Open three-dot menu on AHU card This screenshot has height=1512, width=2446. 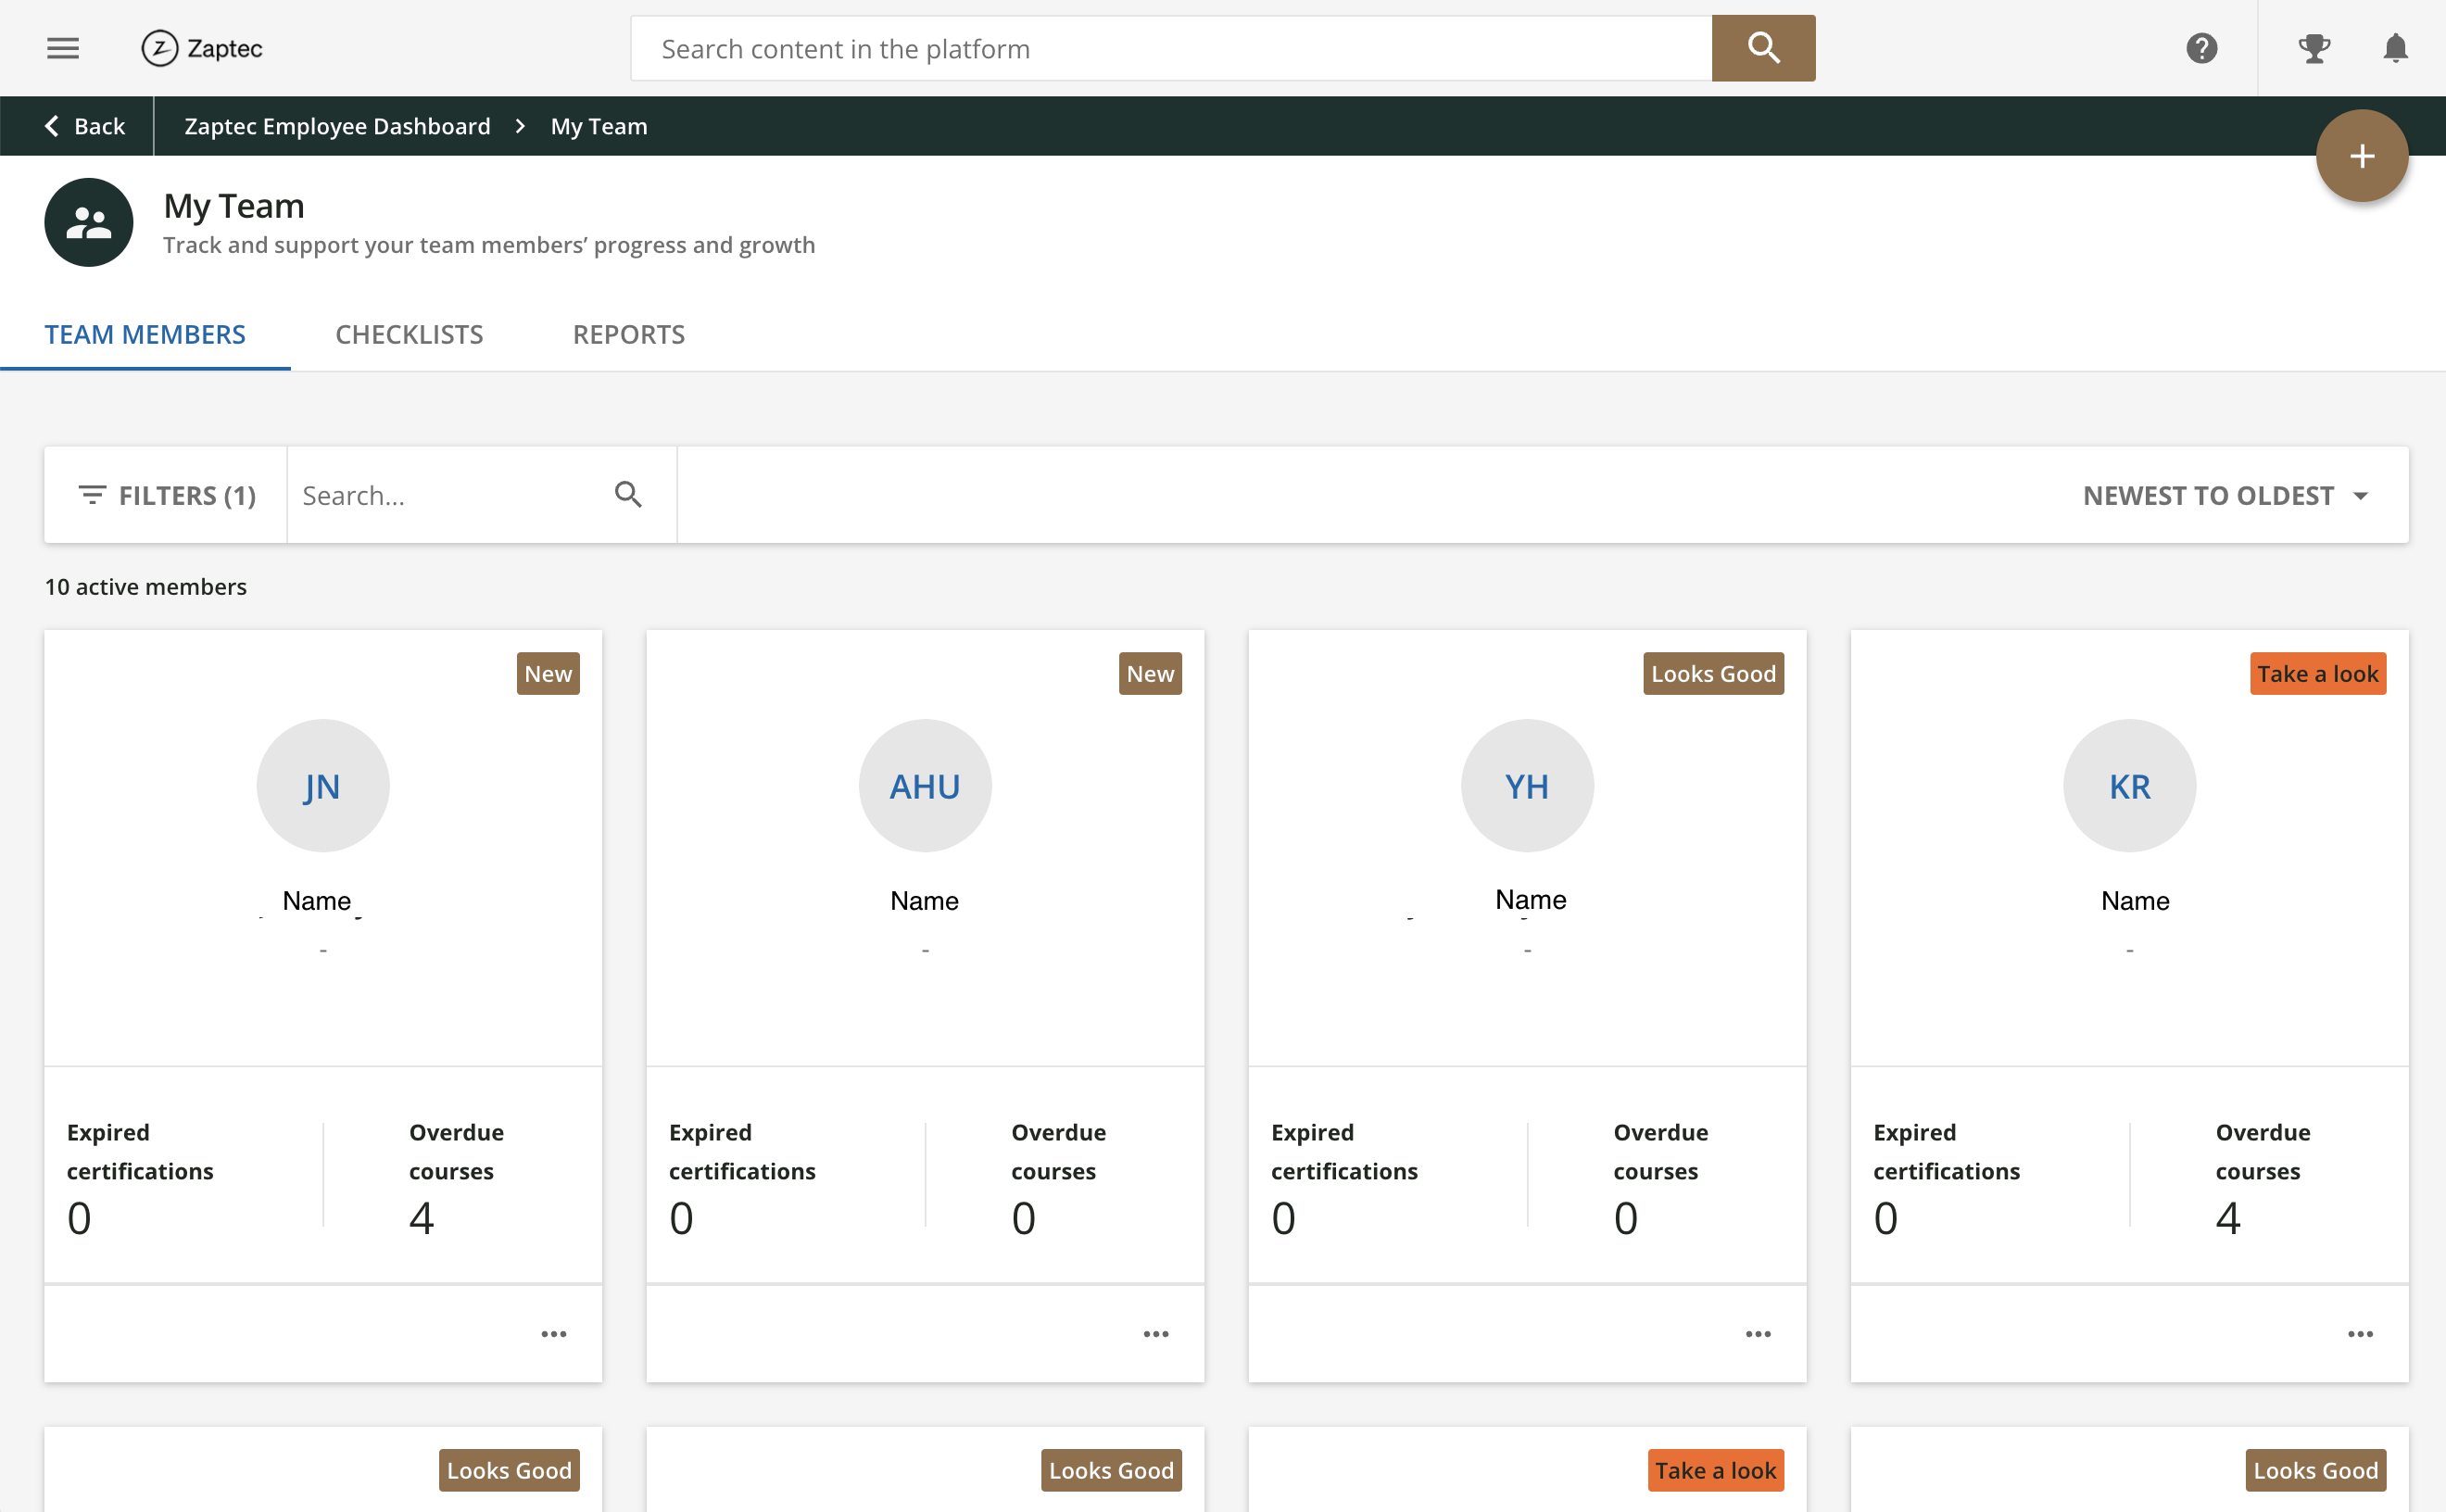click(x=1156, y=1334)
